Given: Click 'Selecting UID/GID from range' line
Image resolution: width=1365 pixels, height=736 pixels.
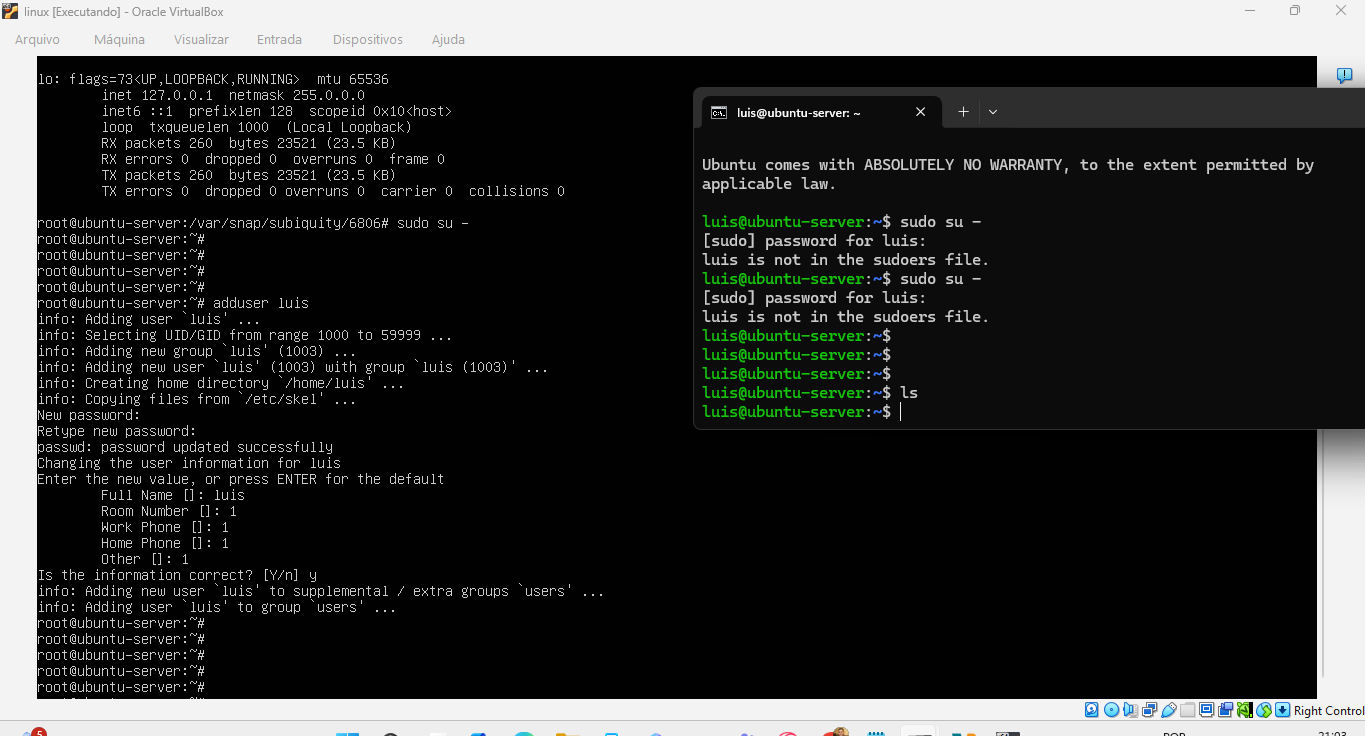Looking at the screenshot, I should 245,335.
